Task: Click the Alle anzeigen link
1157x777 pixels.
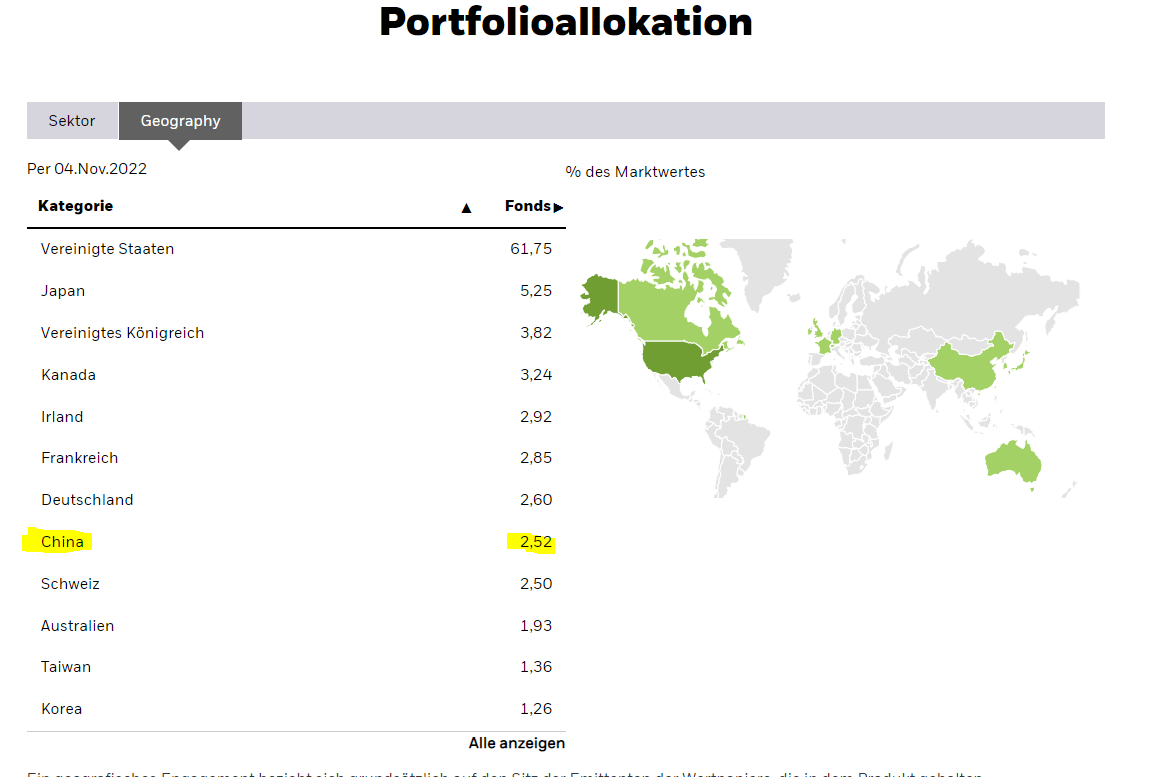Action: click(516, 743)
